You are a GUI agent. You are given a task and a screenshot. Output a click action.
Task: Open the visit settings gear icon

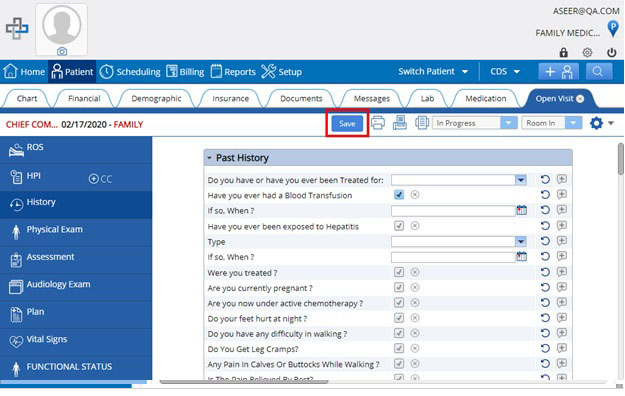(x=596, y=123)
